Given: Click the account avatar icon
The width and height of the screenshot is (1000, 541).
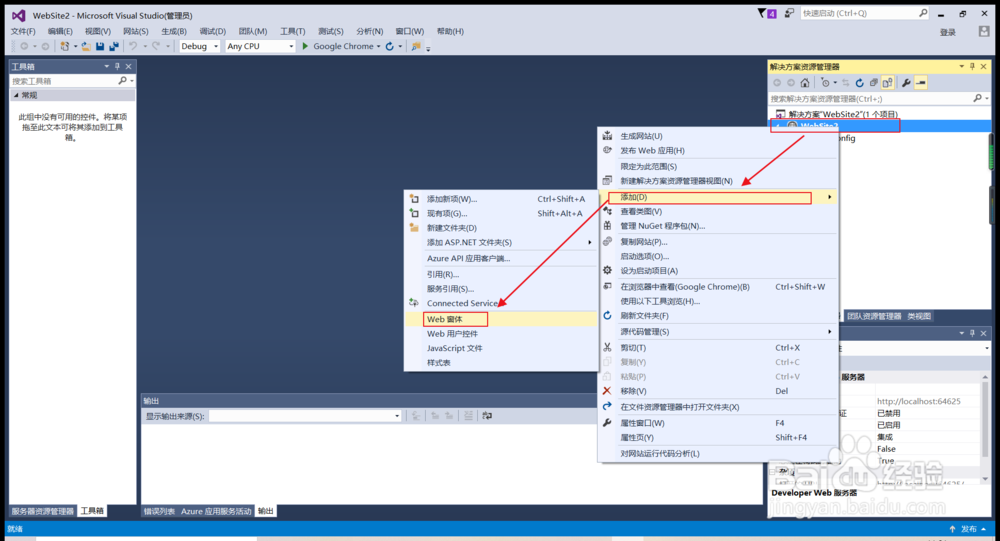Looking at the screenshot, I should point(983,31).
